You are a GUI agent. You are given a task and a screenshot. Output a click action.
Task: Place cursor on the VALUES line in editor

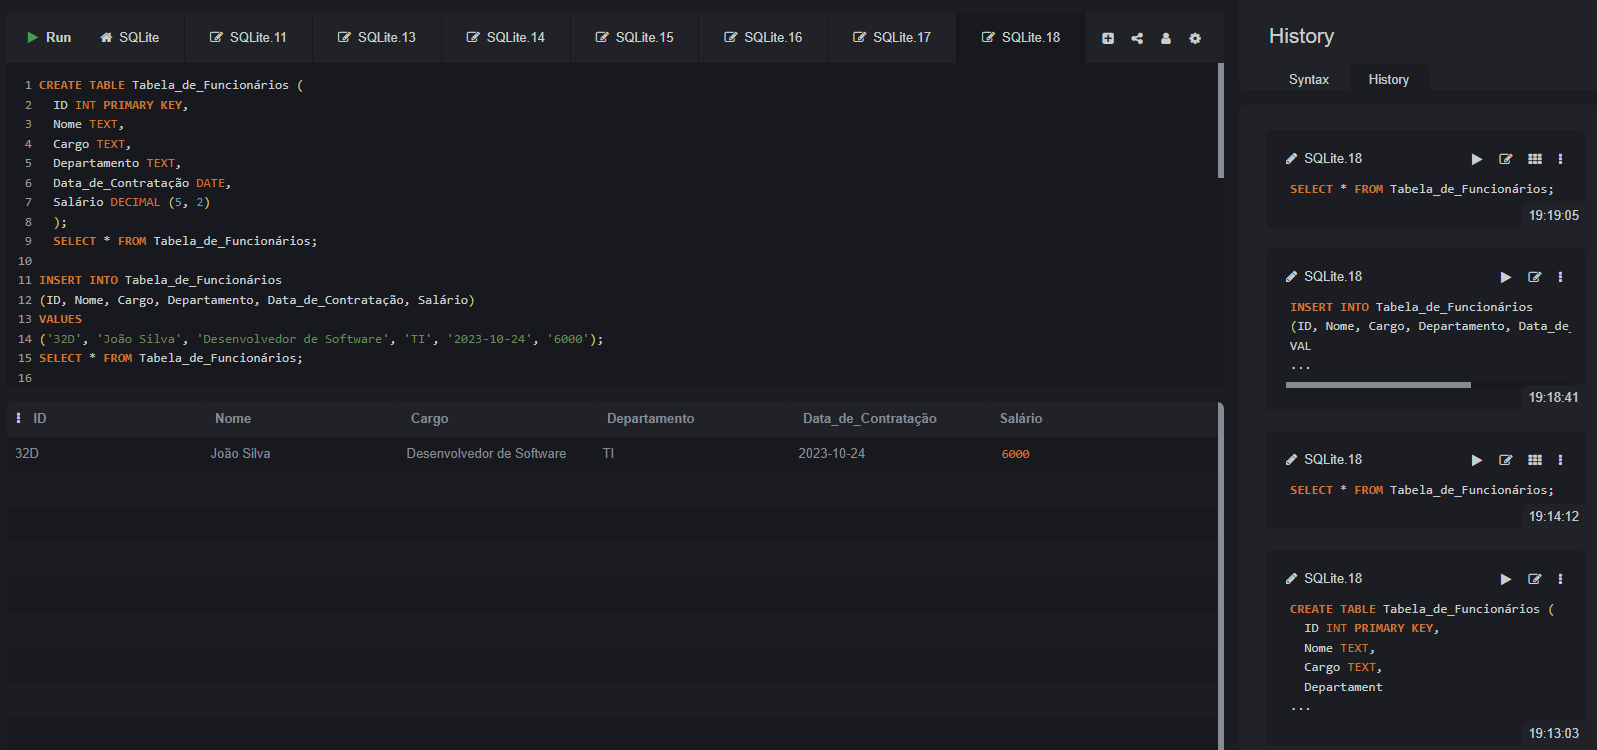click(60, 319)
